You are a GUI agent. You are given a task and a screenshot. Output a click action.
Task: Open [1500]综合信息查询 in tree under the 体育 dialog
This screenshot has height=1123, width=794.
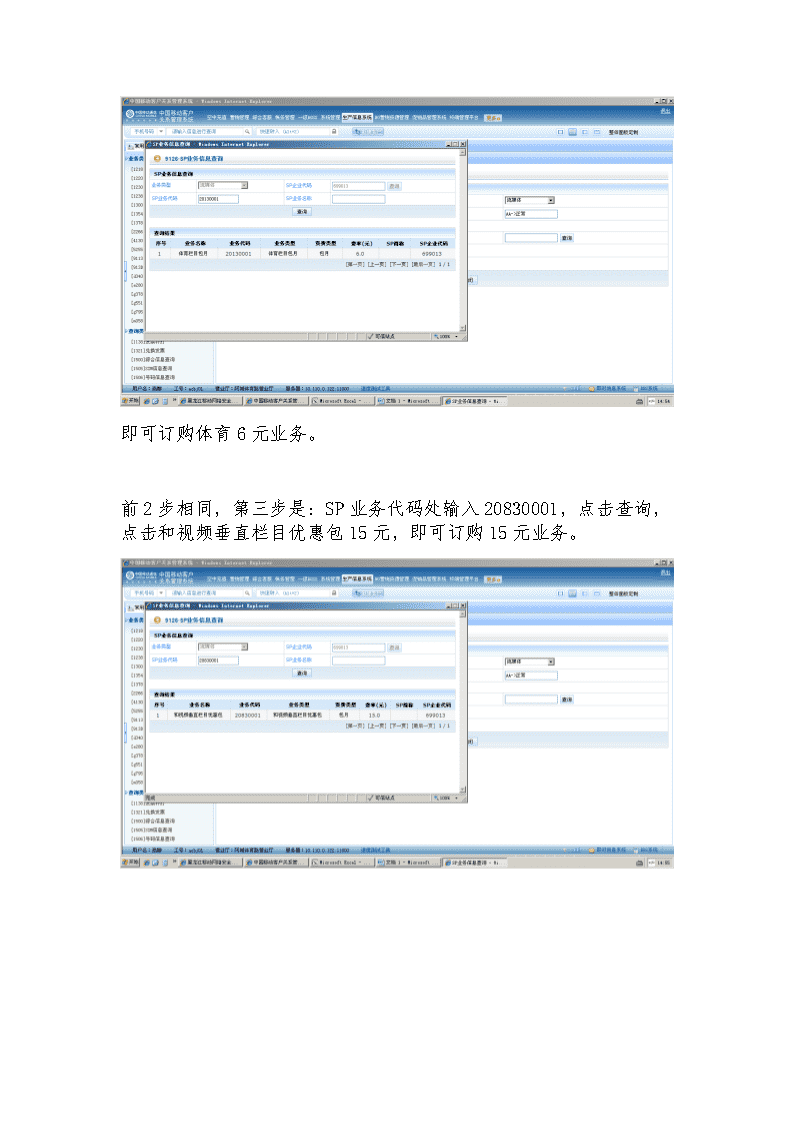point(152,360)
